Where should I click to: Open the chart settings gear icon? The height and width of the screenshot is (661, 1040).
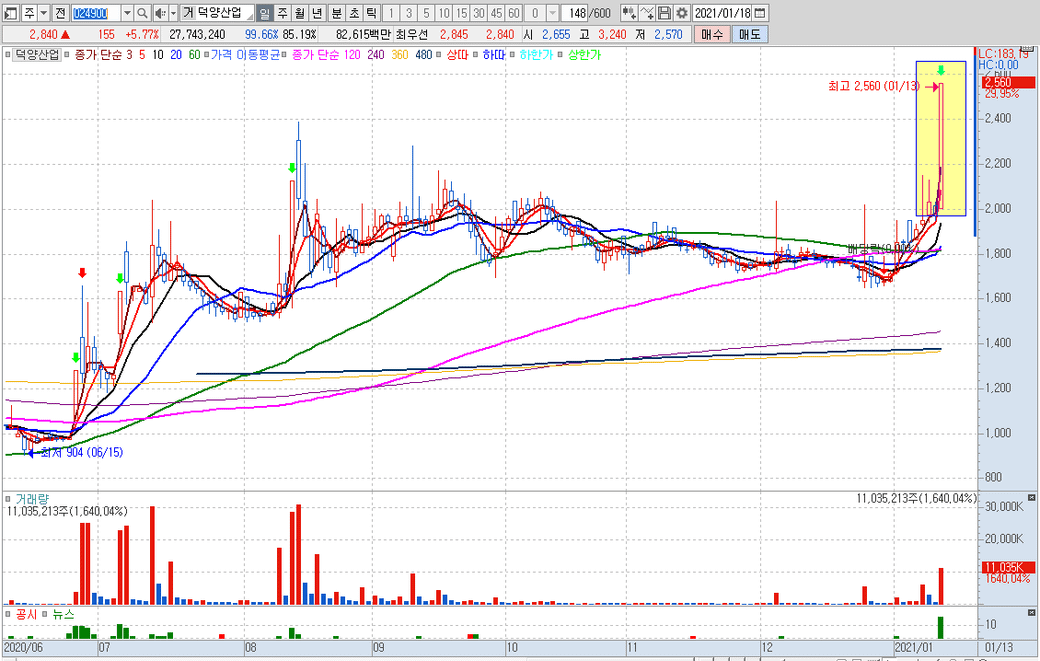(x=682, y=13)
